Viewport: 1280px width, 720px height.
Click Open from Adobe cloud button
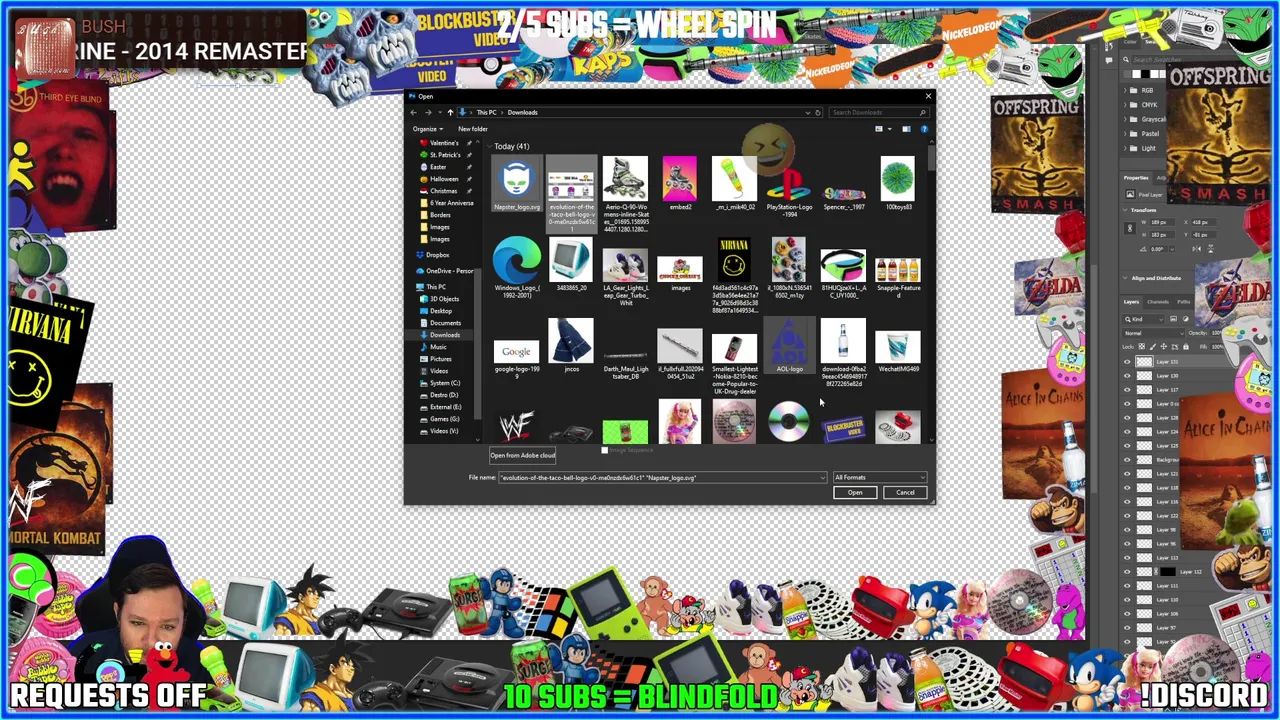(522, 456)
